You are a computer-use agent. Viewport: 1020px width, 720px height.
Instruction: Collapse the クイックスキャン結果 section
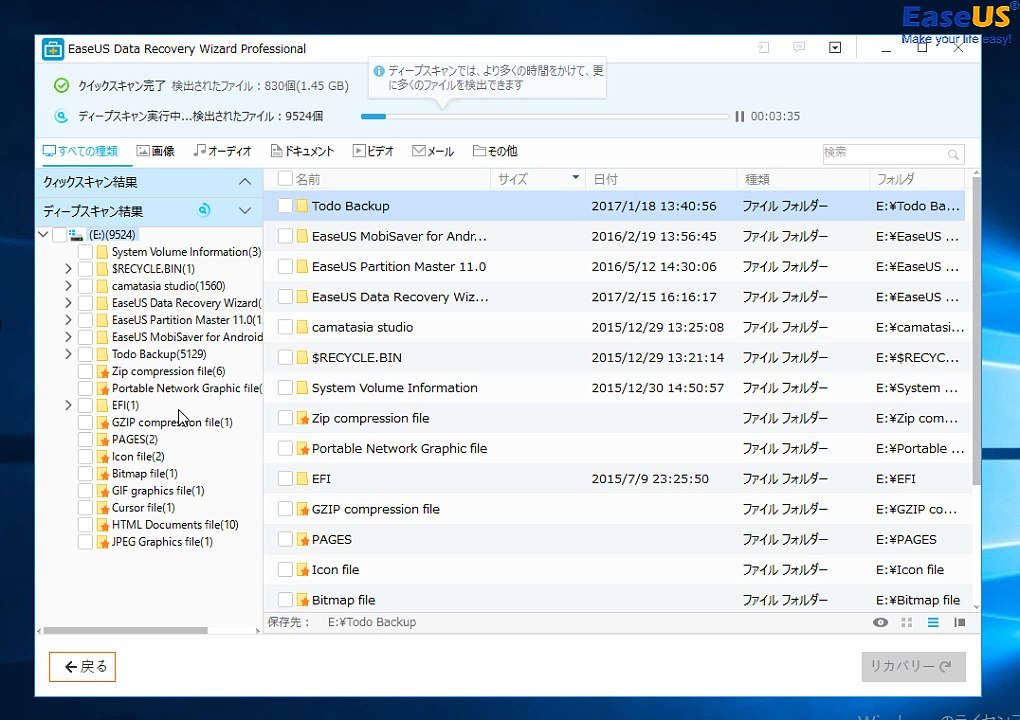click(245, 181)
